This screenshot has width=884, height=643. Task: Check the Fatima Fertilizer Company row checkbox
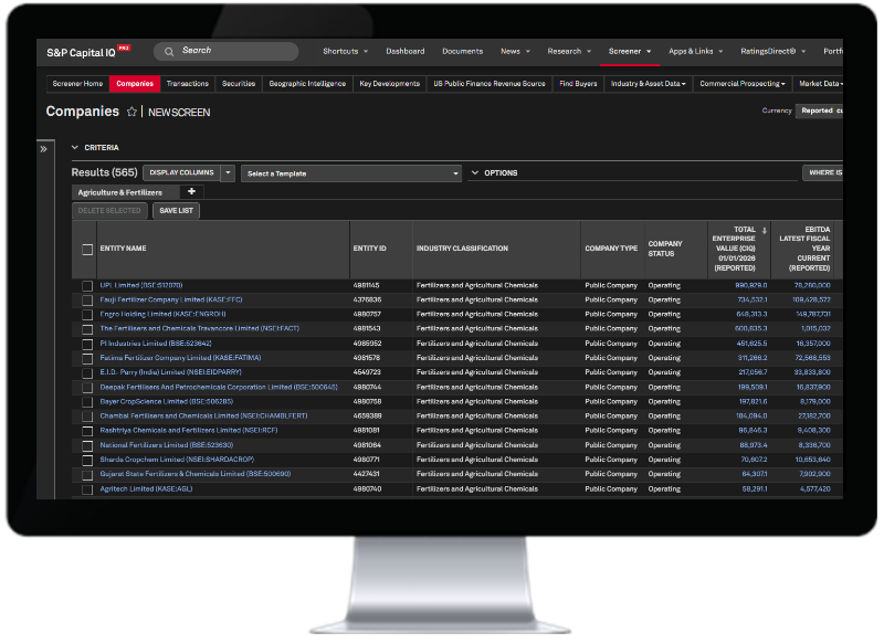(x=87, y=358)
